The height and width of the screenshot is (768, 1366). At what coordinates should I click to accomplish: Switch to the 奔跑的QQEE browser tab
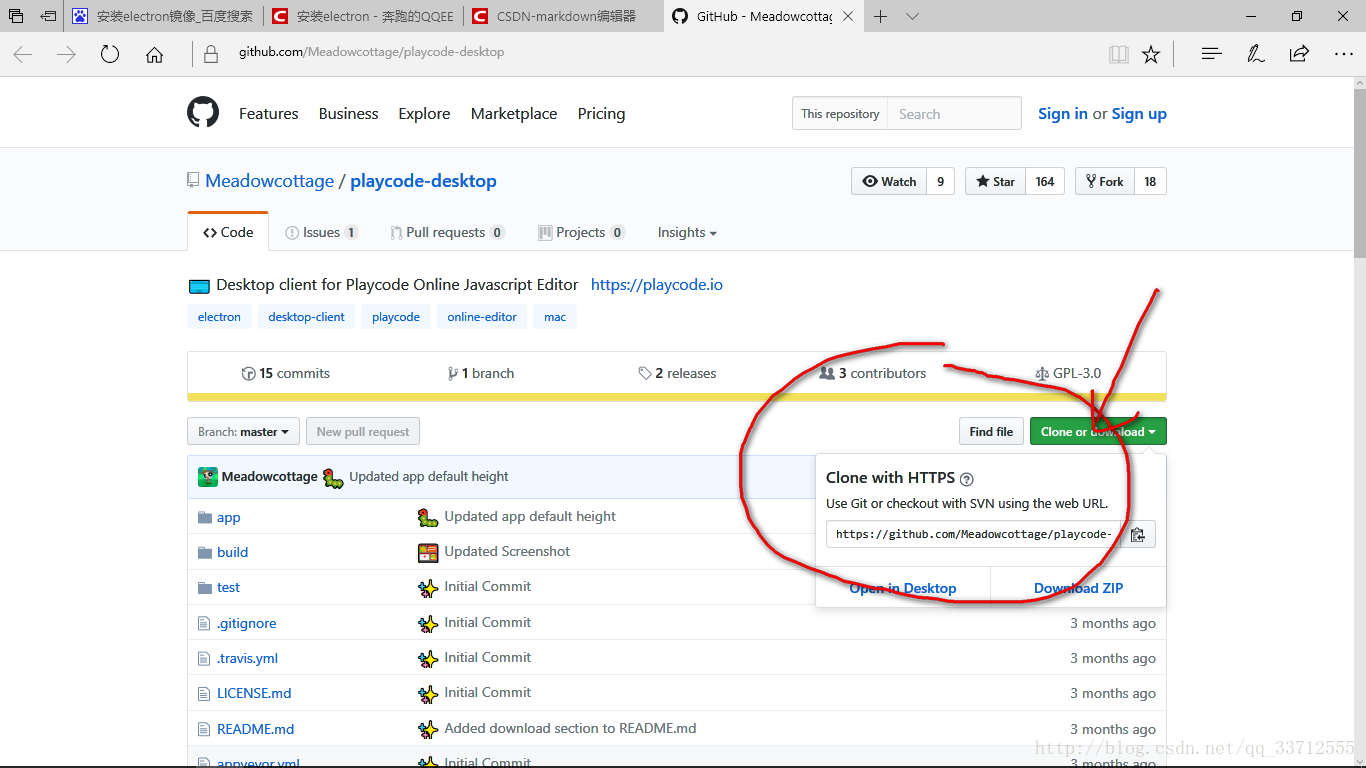364,16
